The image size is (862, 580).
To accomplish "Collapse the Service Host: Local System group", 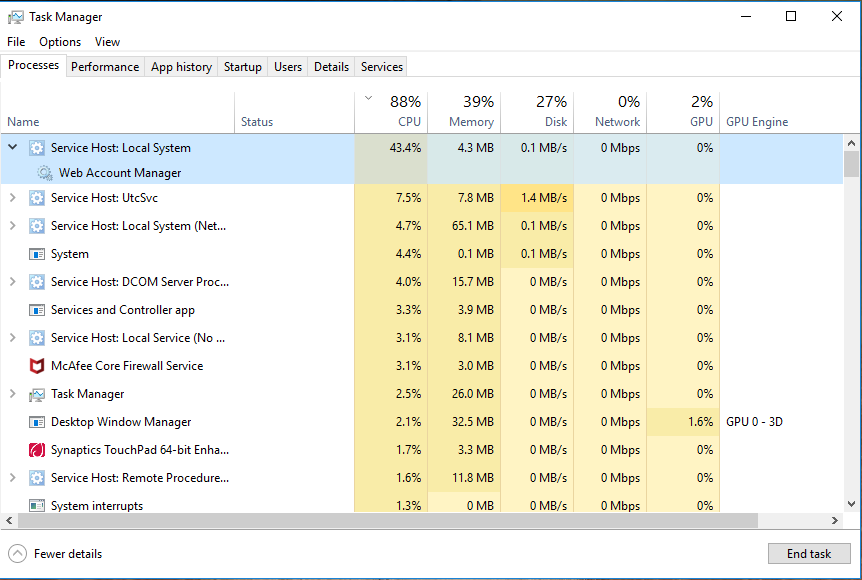I will [13, 147].
